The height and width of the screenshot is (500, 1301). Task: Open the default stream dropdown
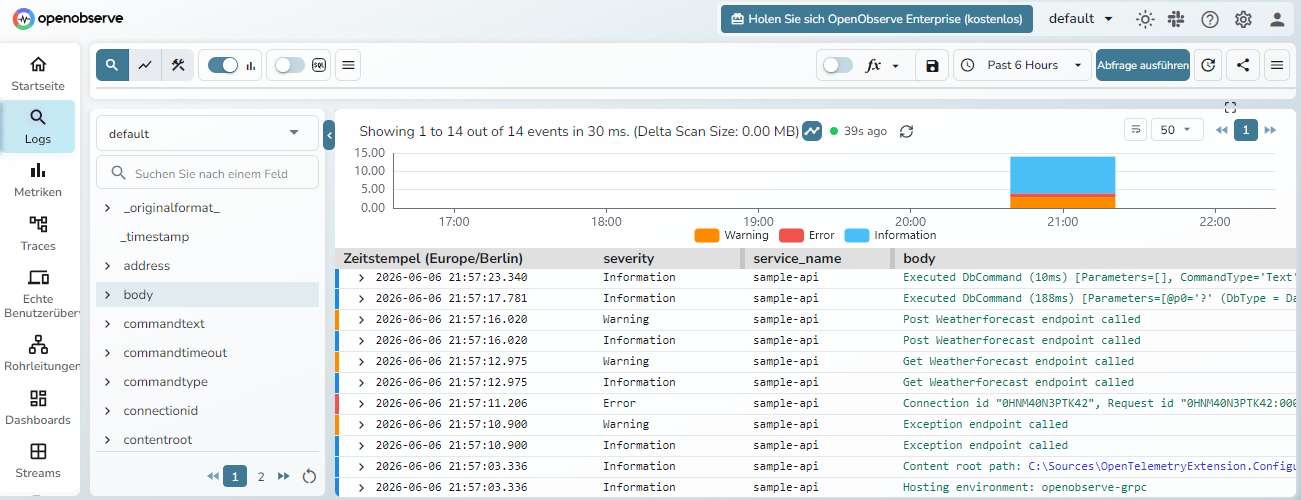(207, 133)
